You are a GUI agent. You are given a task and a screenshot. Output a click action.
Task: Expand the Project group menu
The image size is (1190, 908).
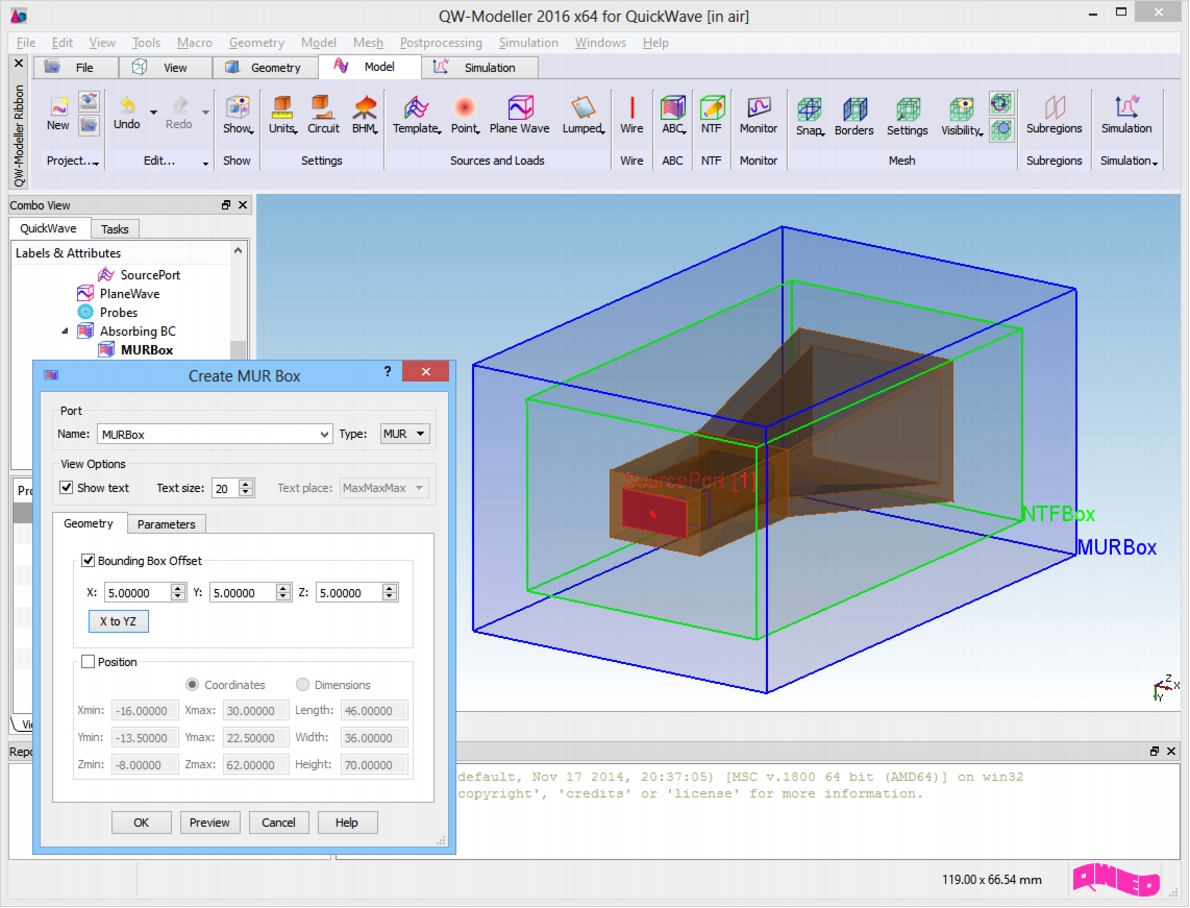tap(73, 161)
